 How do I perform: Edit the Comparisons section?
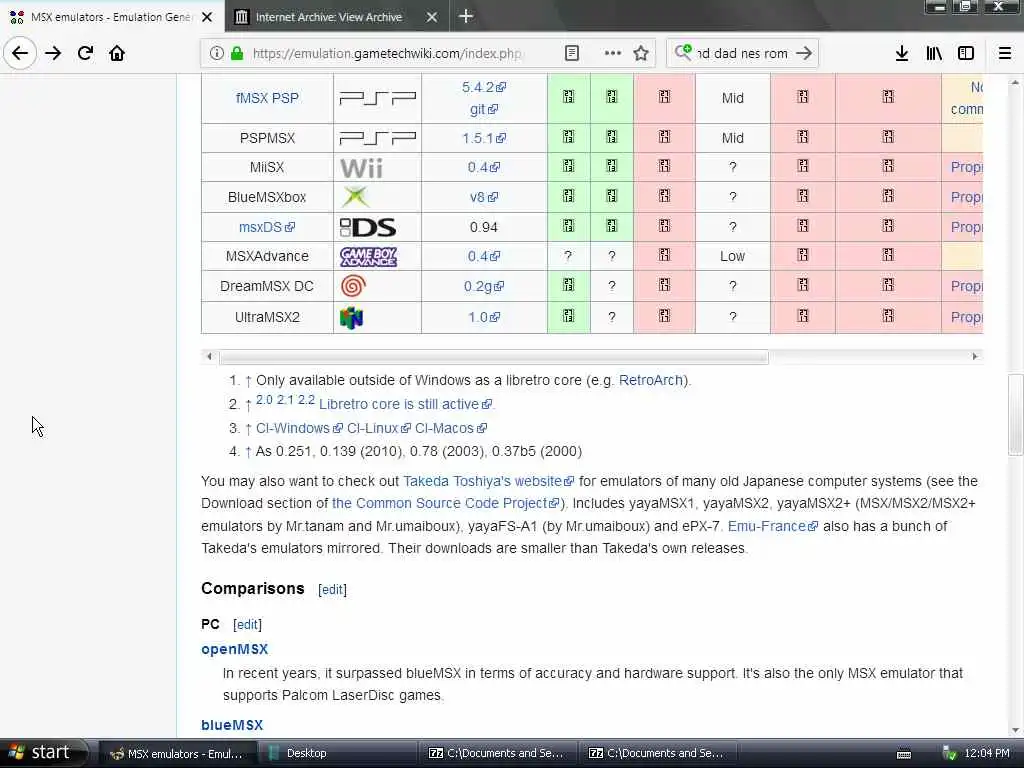(x=332, y=590)
